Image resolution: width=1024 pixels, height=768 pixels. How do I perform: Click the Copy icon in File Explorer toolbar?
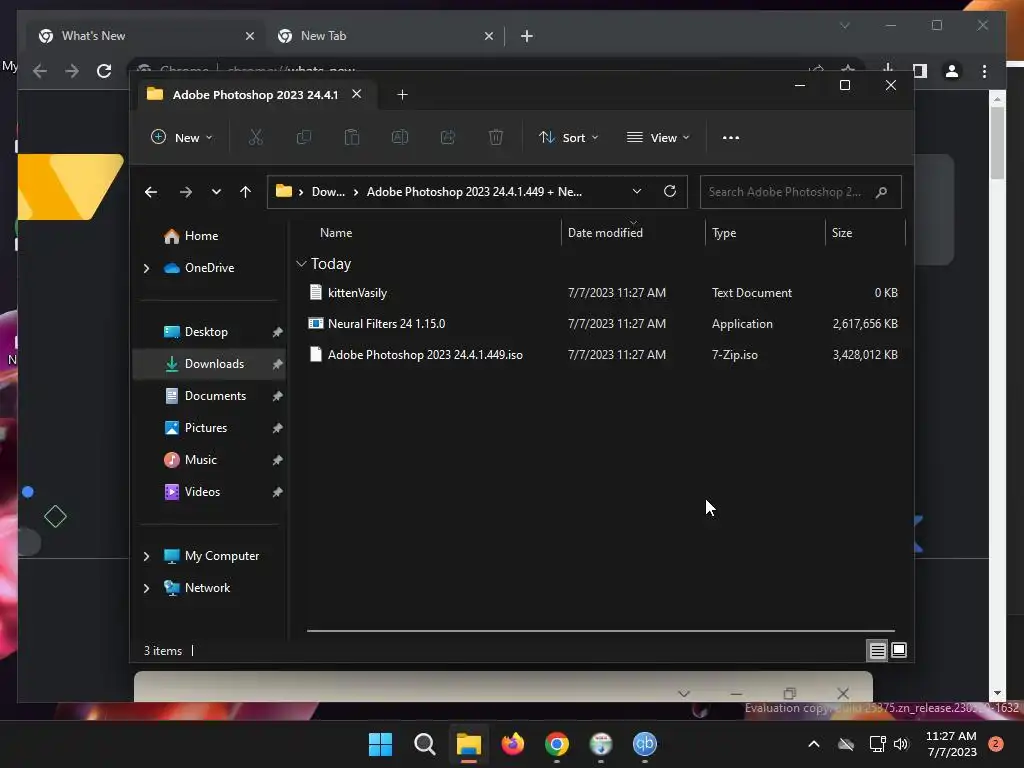click(x=304, y=137)
